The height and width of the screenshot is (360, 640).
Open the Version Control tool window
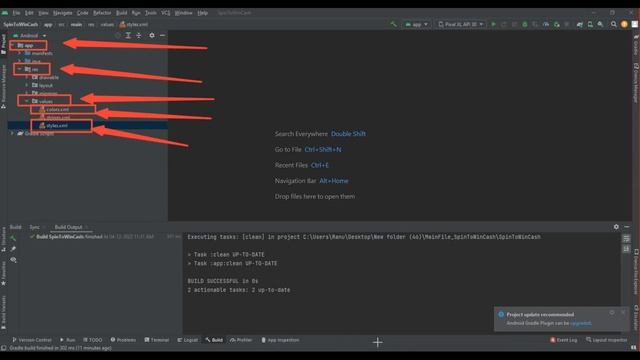click(32, 340)
